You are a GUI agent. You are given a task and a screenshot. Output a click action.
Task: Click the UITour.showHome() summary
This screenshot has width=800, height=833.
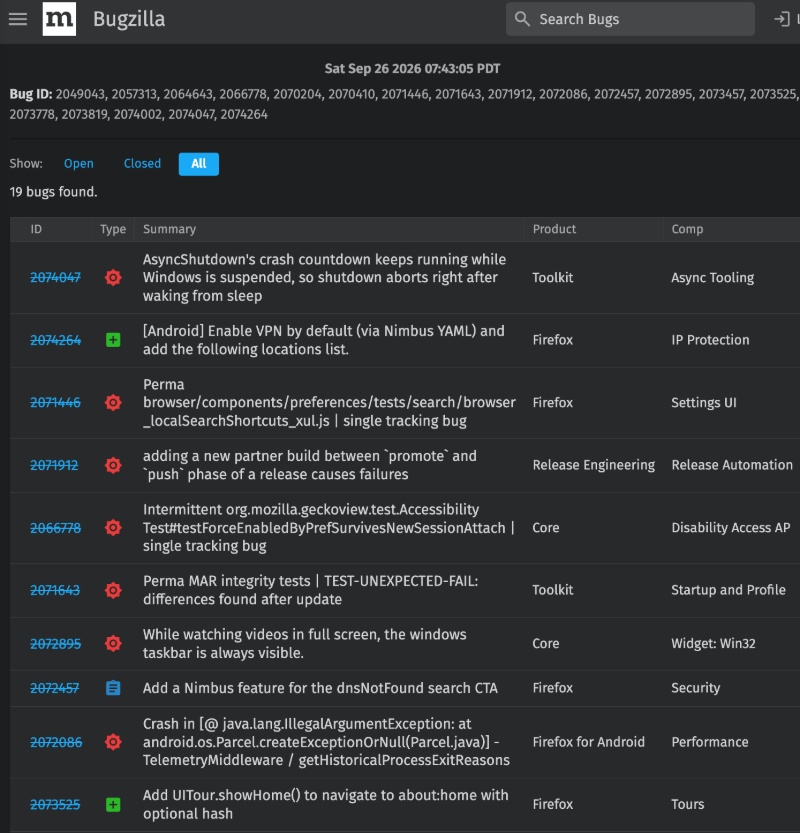(326, 804)
